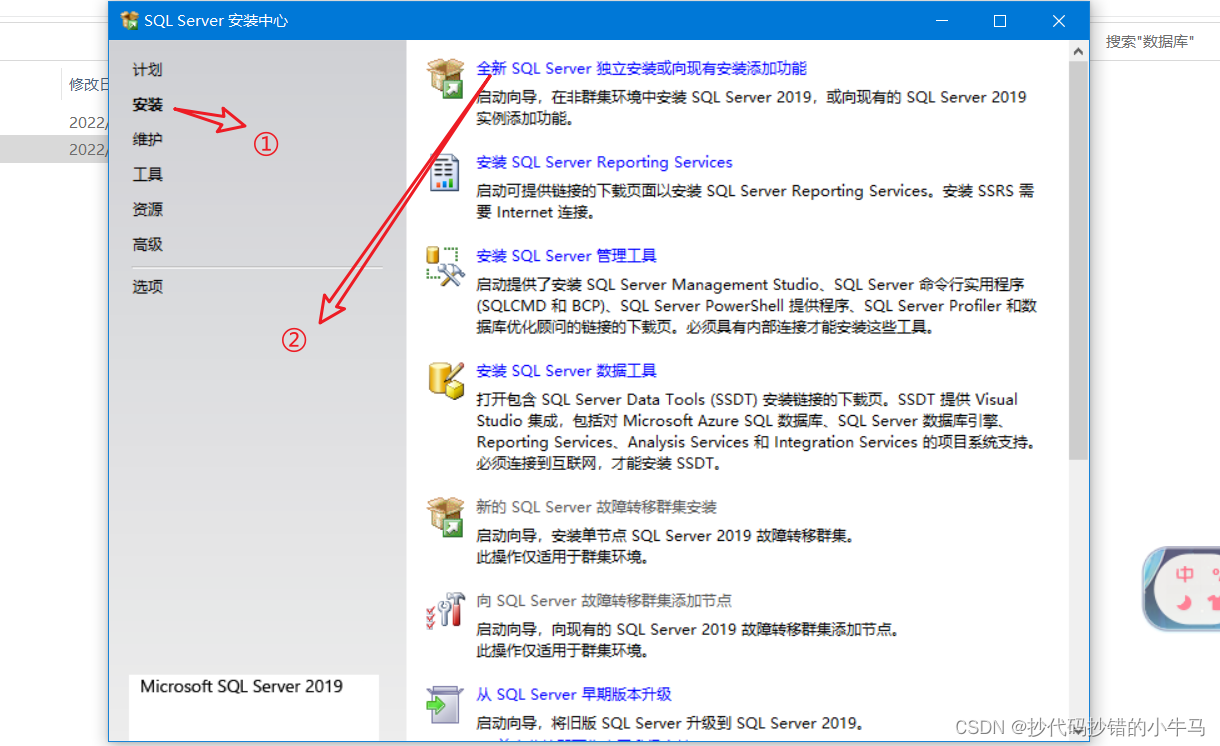The width and height of the screenshot is (1220, 746).
Task: Click the management tools hammer icon
Action: (x=445, y=266)
